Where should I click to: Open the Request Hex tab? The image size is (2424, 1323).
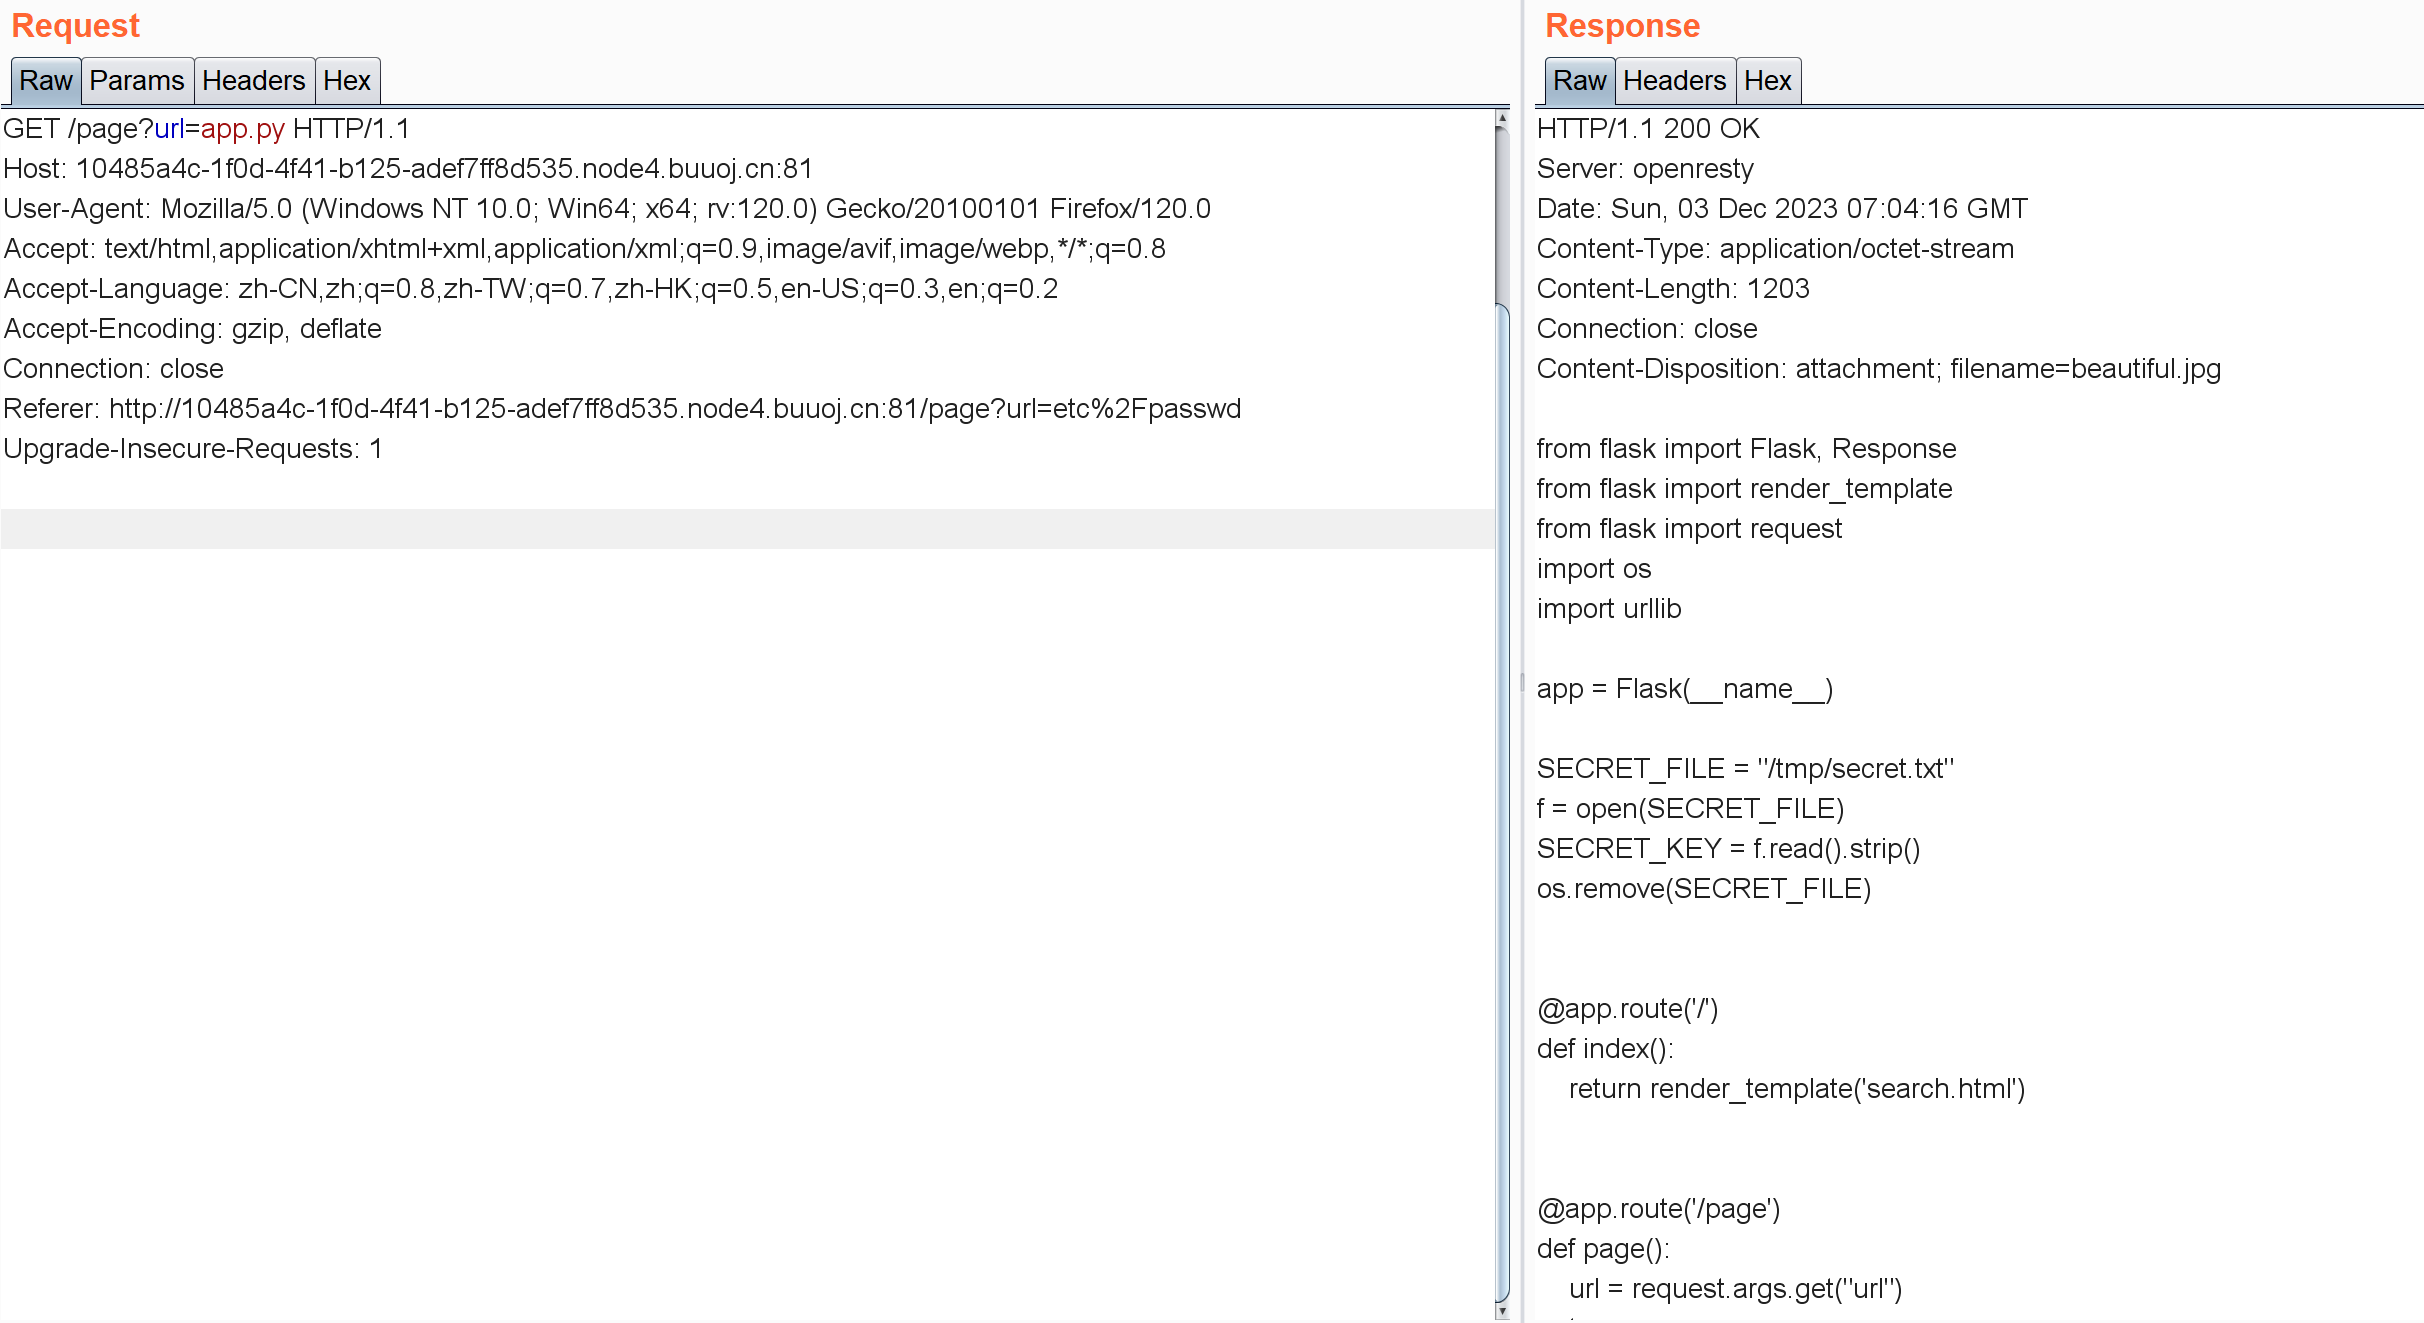(347, 81)
